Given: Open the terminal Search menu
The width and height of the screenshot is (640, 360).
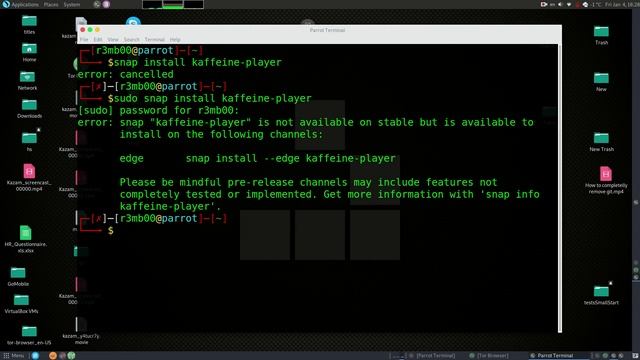Looking at the screenshot, I should tap(131, 40).
